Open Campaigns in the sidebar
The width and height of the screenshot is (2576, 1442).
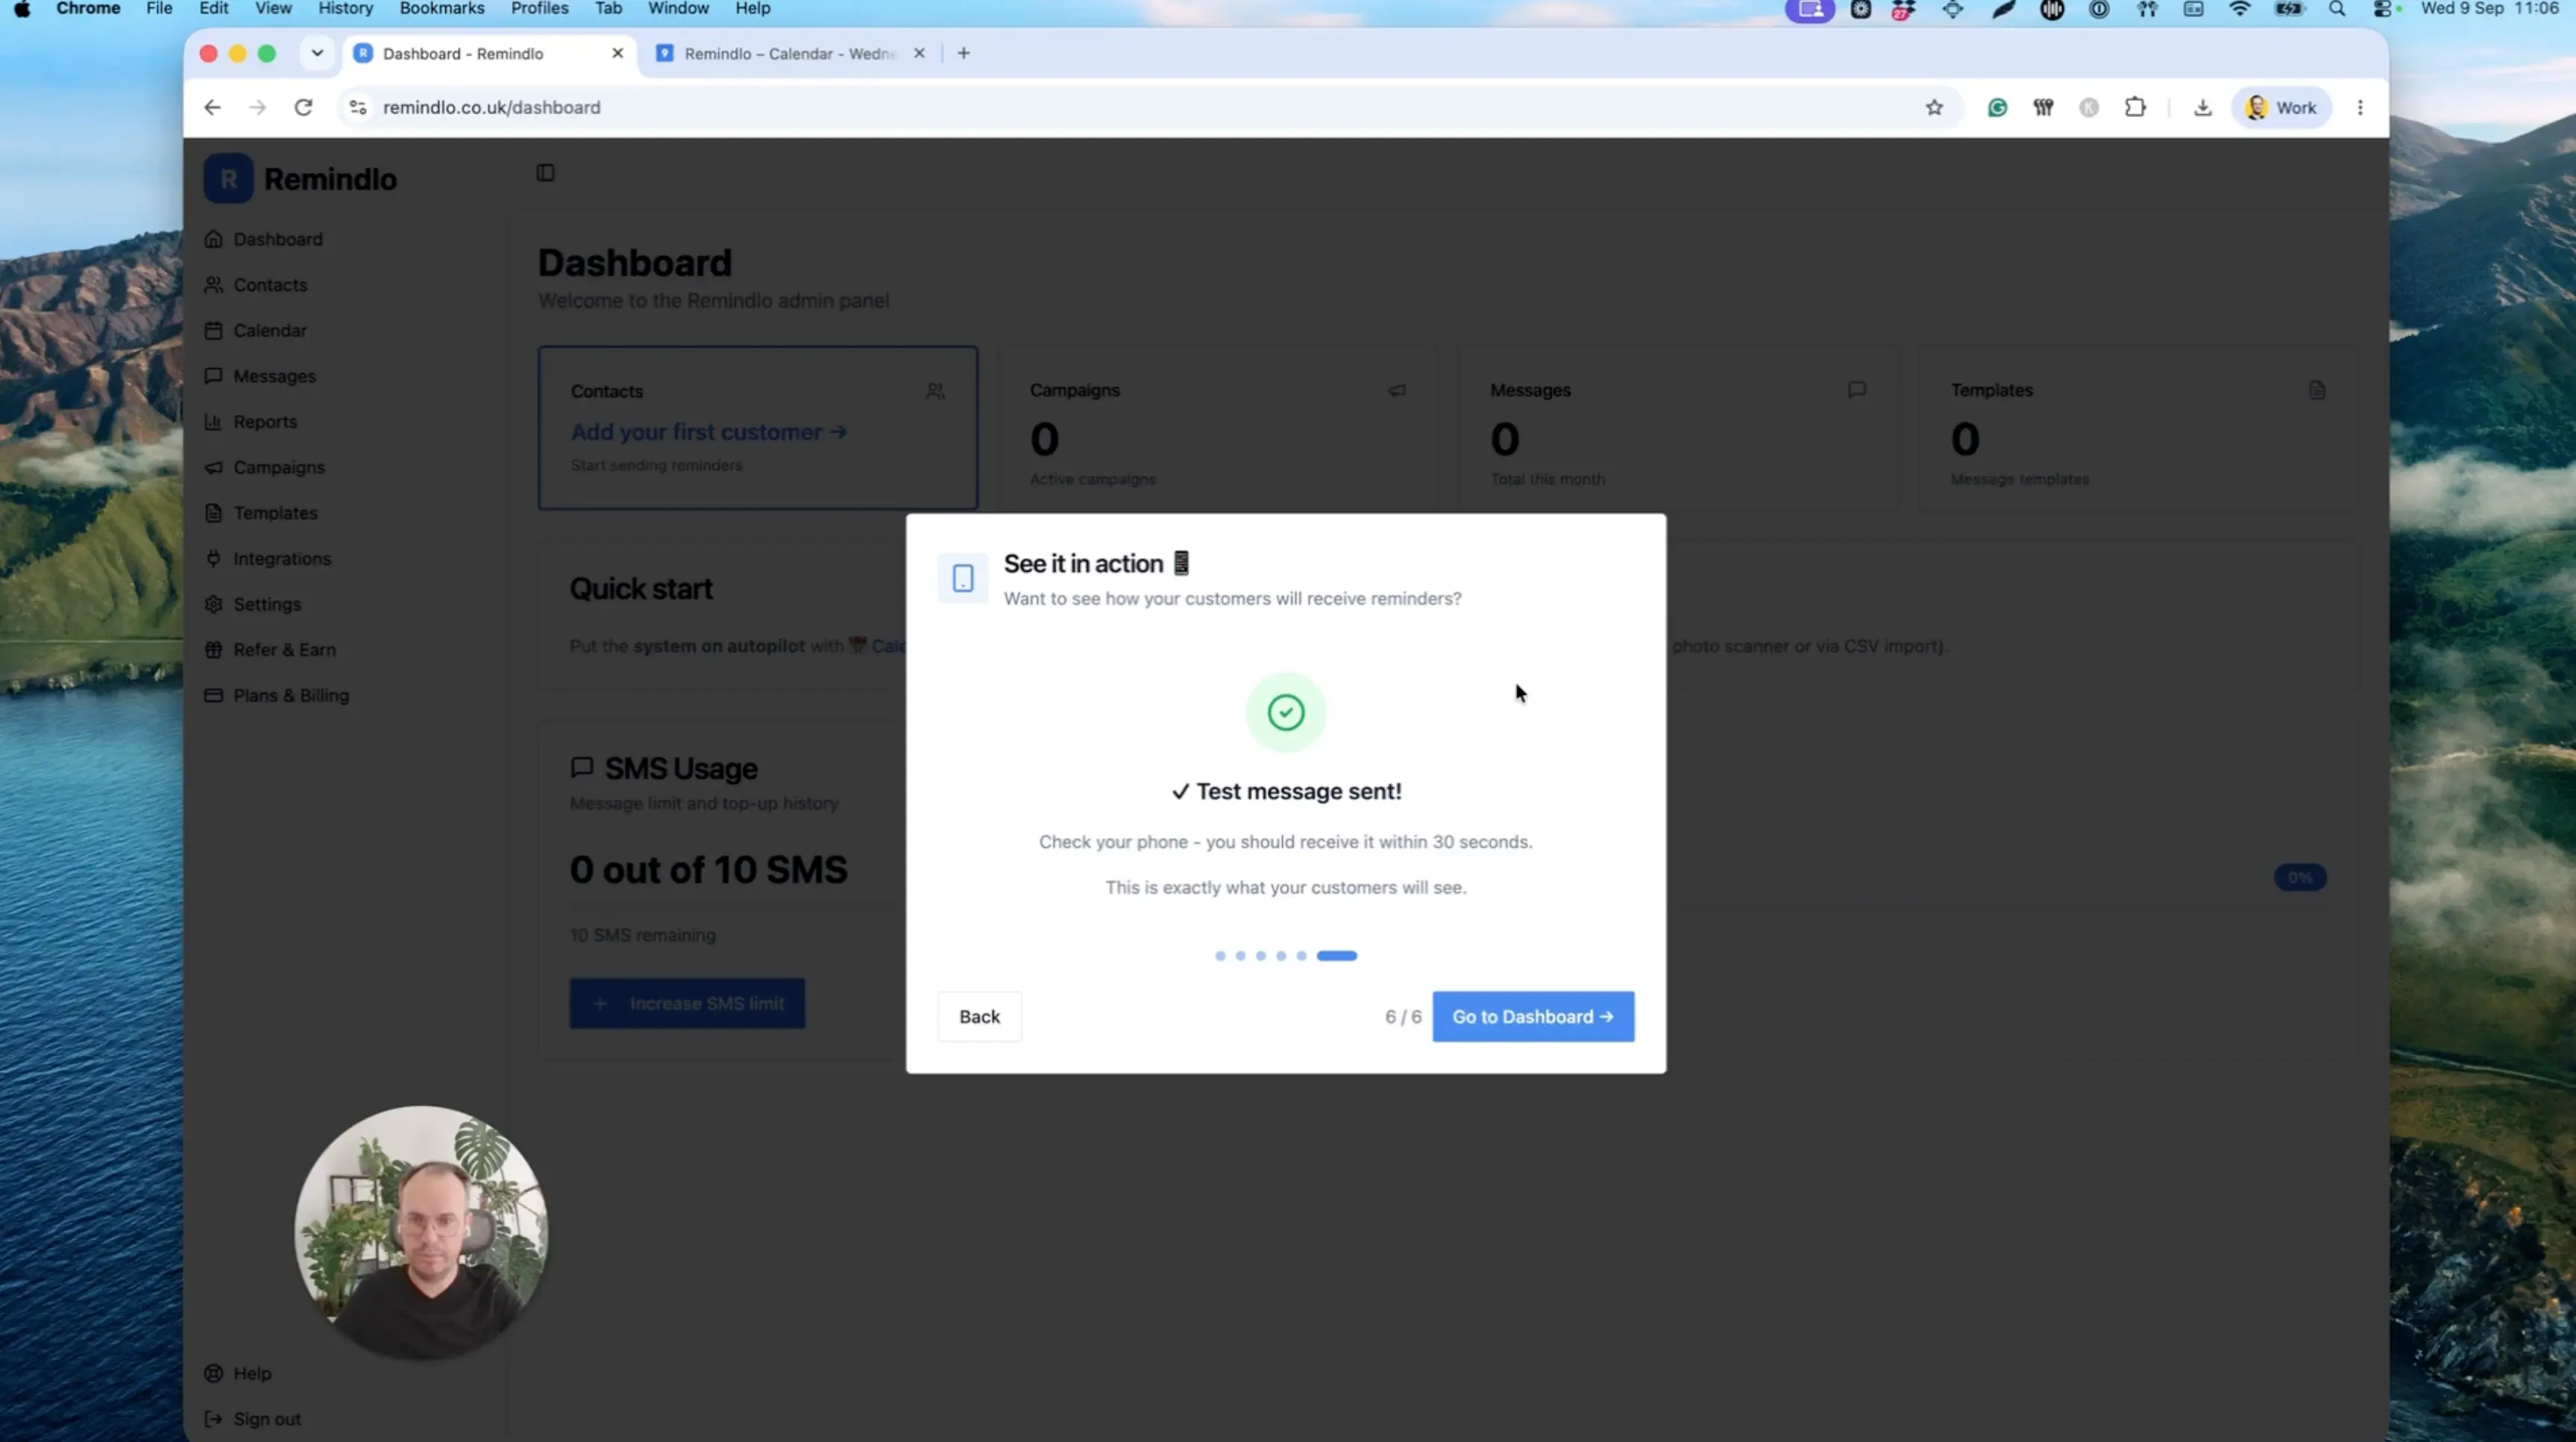click(279, 467)
